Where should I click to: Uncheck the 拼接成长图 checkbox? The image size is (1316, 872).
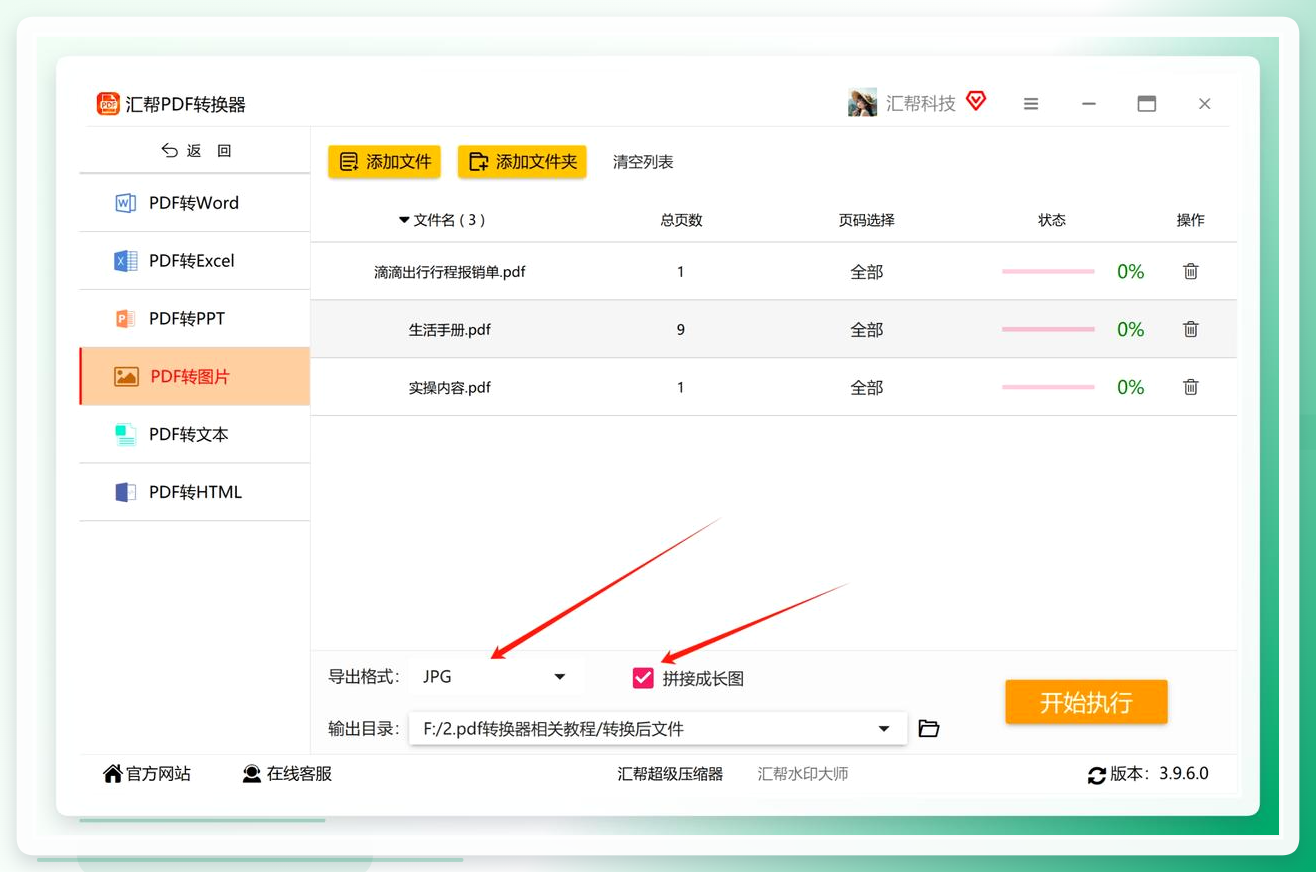[643, 678]
